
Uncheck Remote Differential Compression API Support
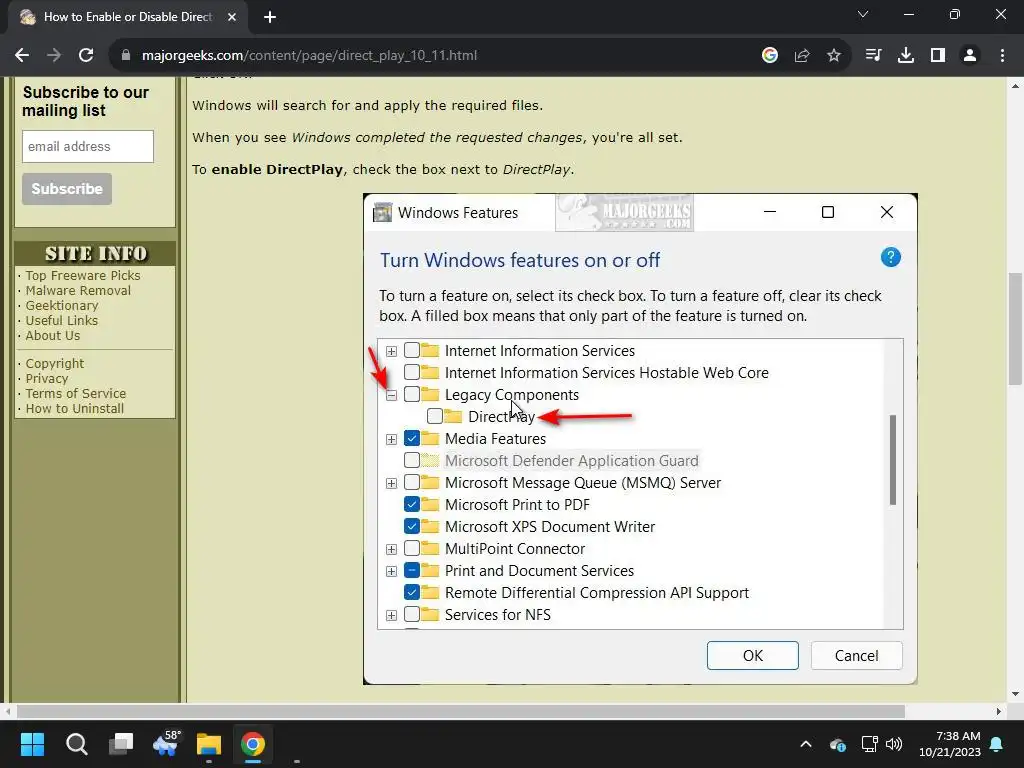(411, 592)
